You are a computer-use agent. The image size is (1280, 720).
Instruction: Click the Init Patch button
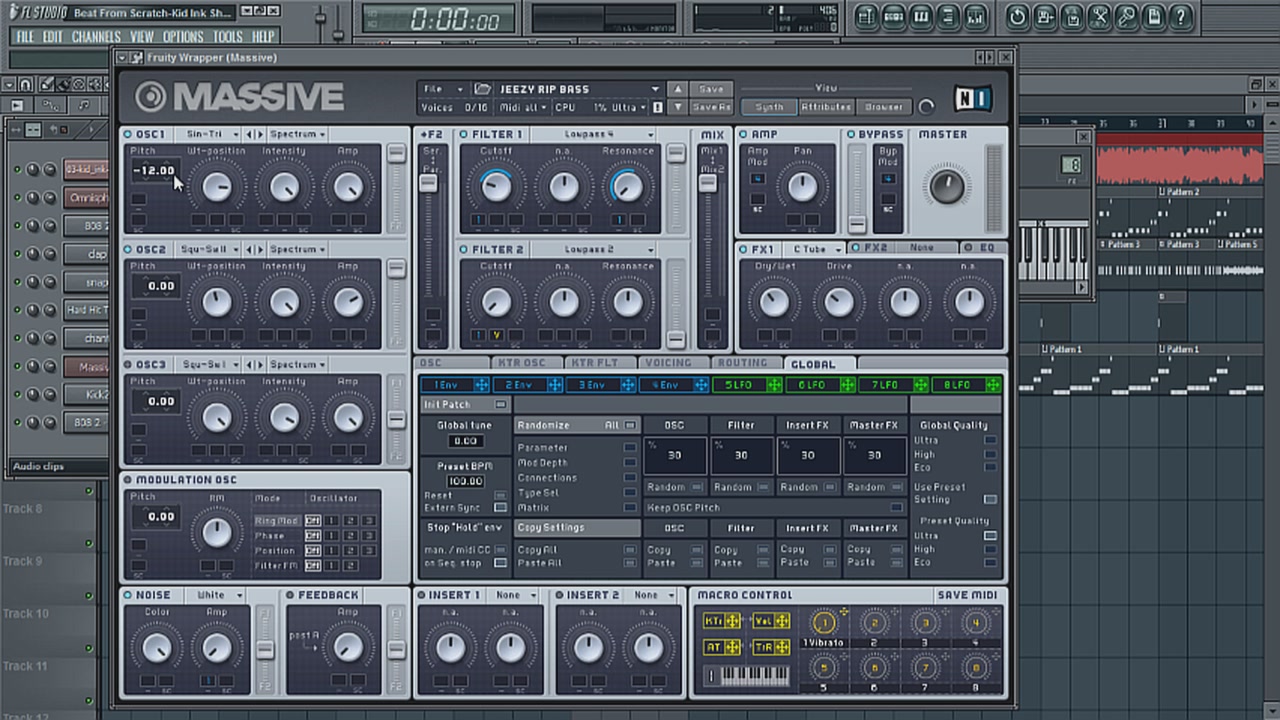[464, 405]
